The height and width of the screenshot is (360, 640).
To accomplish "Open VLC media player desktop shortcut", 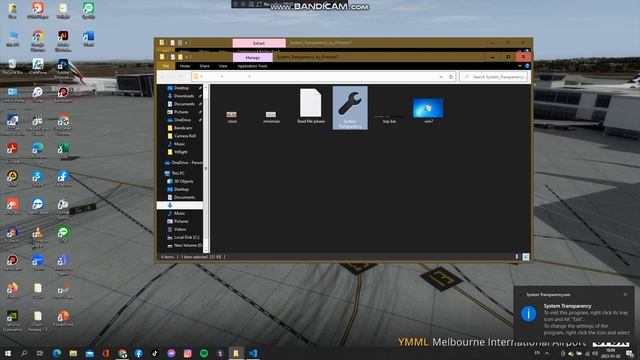I will pyautogui.click(x=38, y=237).
